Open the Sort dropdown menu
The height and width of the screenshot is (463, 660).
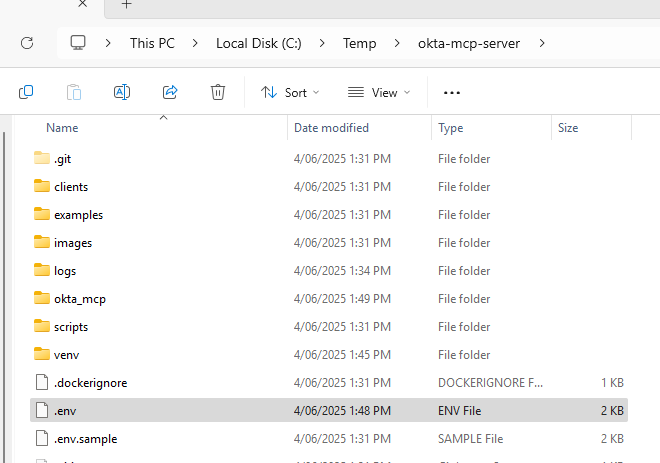tap(290, 92)
